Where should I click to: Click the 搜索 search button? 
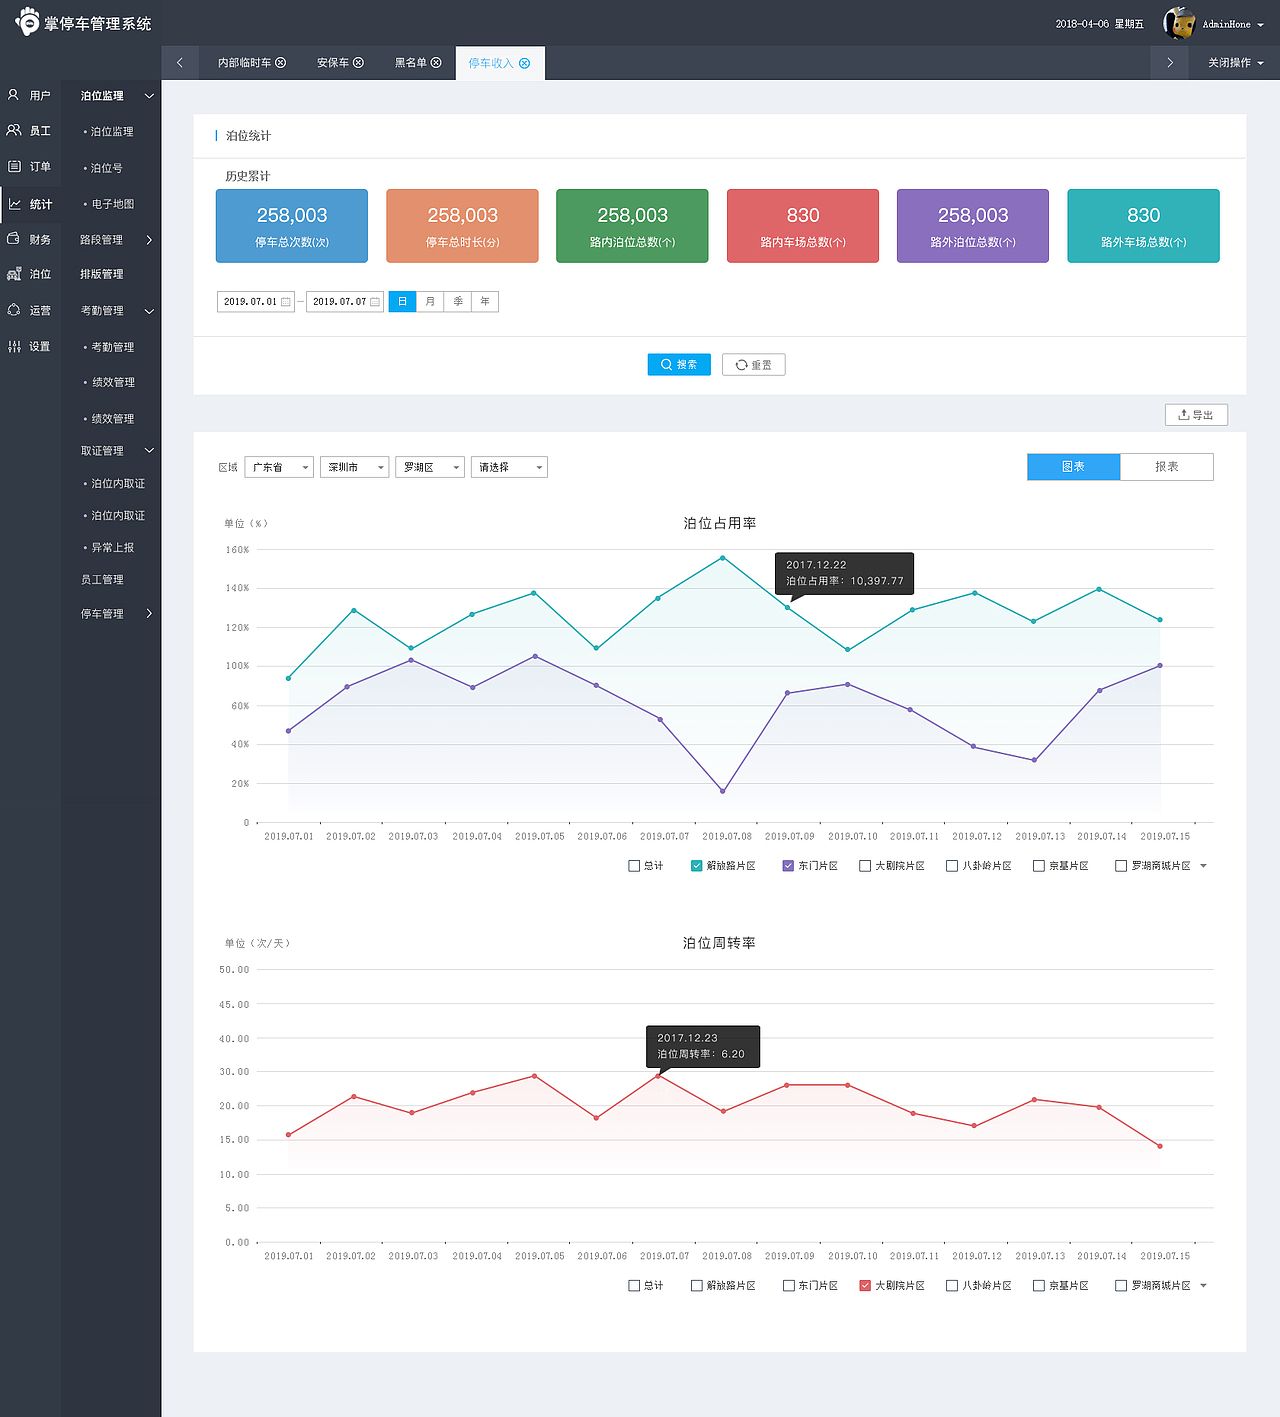(x=679, y=365)
